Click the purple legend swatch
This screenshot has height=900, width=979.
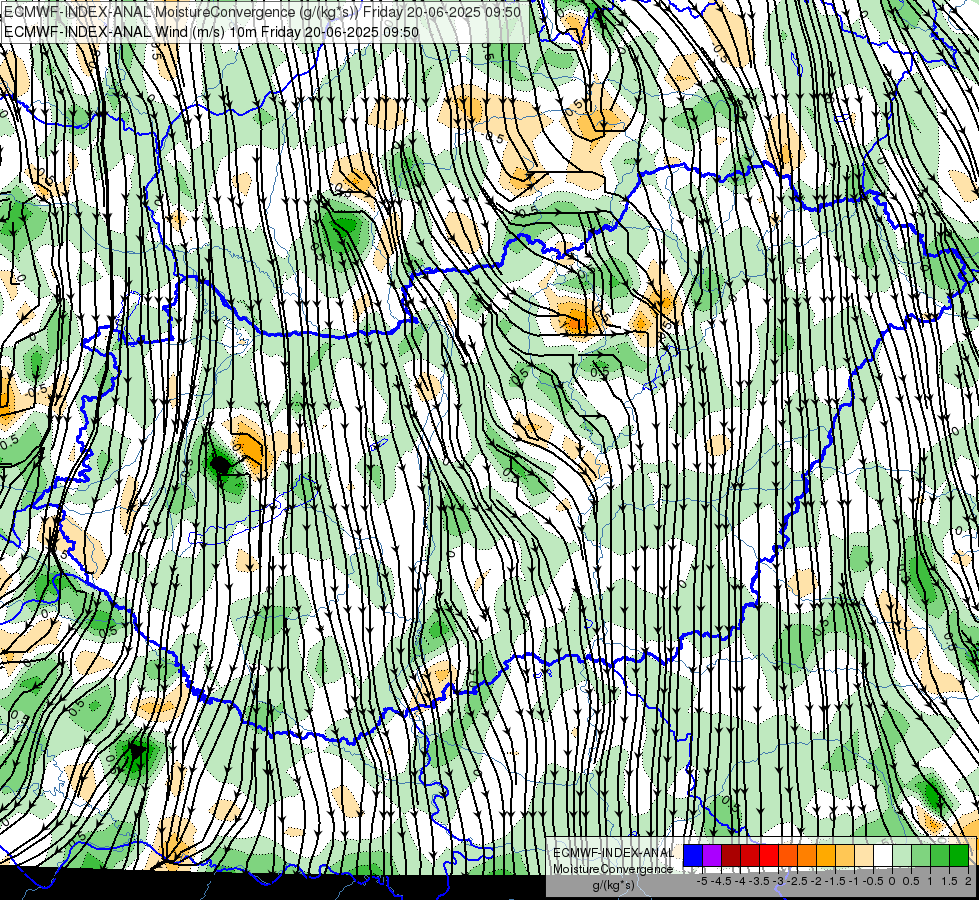point(712,855)
